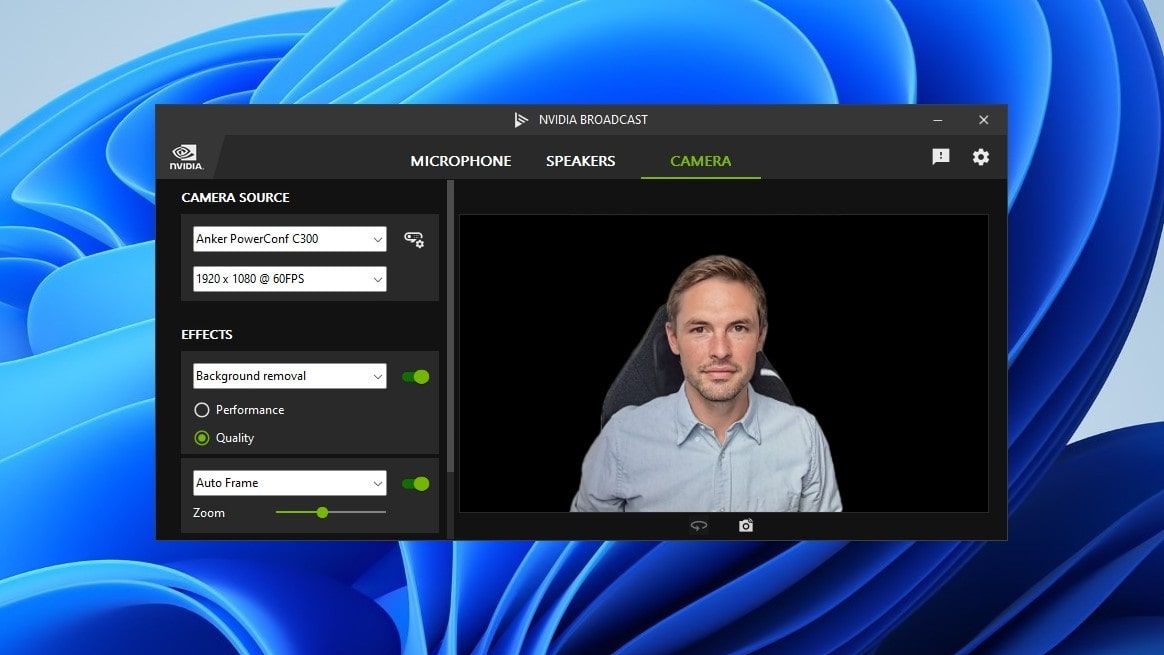Click the NVIDIA Broadcast title bar icon
Viewport: 1164px width, 655px height.
[521, 119]
